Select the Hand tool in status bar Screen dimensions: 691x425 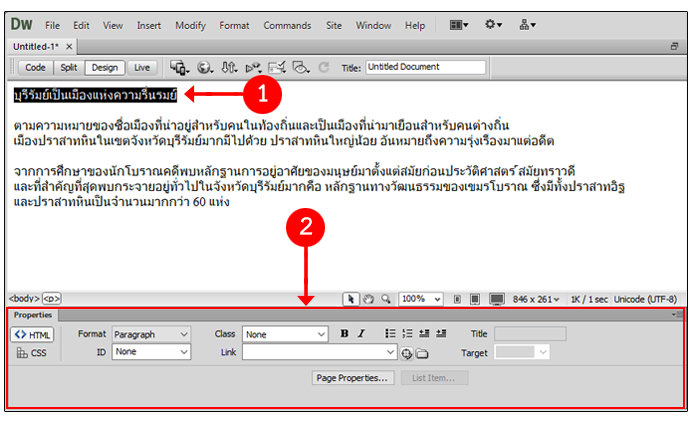[x=367, y=298]
